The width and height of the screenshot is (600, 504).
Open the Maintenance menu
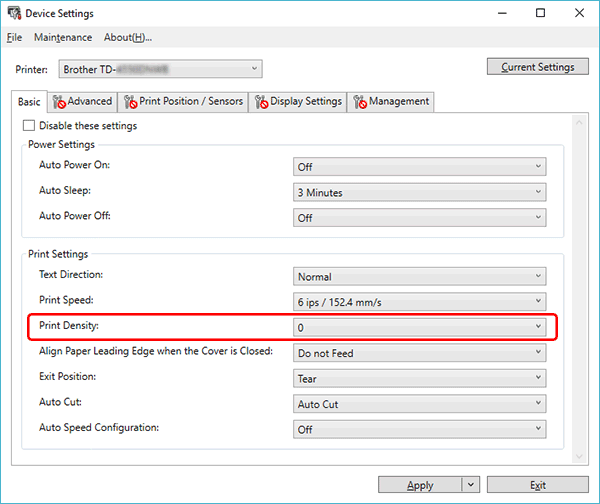pos(62,37)
